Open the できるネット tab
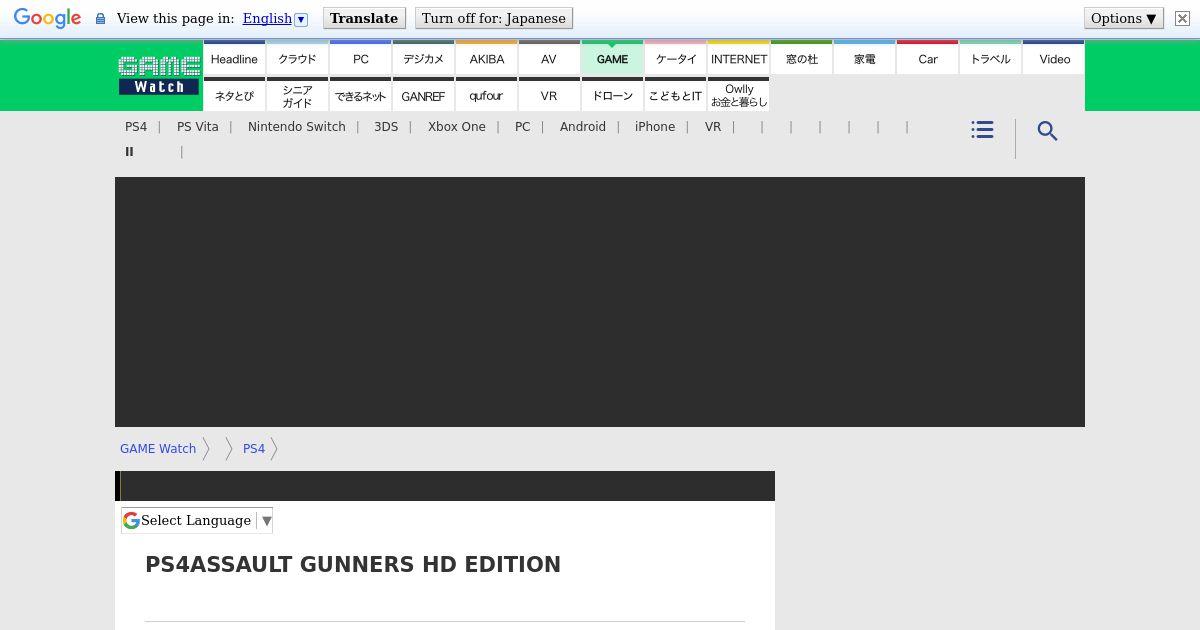This screenshot has width=1200, height=630. coord(360,95)
